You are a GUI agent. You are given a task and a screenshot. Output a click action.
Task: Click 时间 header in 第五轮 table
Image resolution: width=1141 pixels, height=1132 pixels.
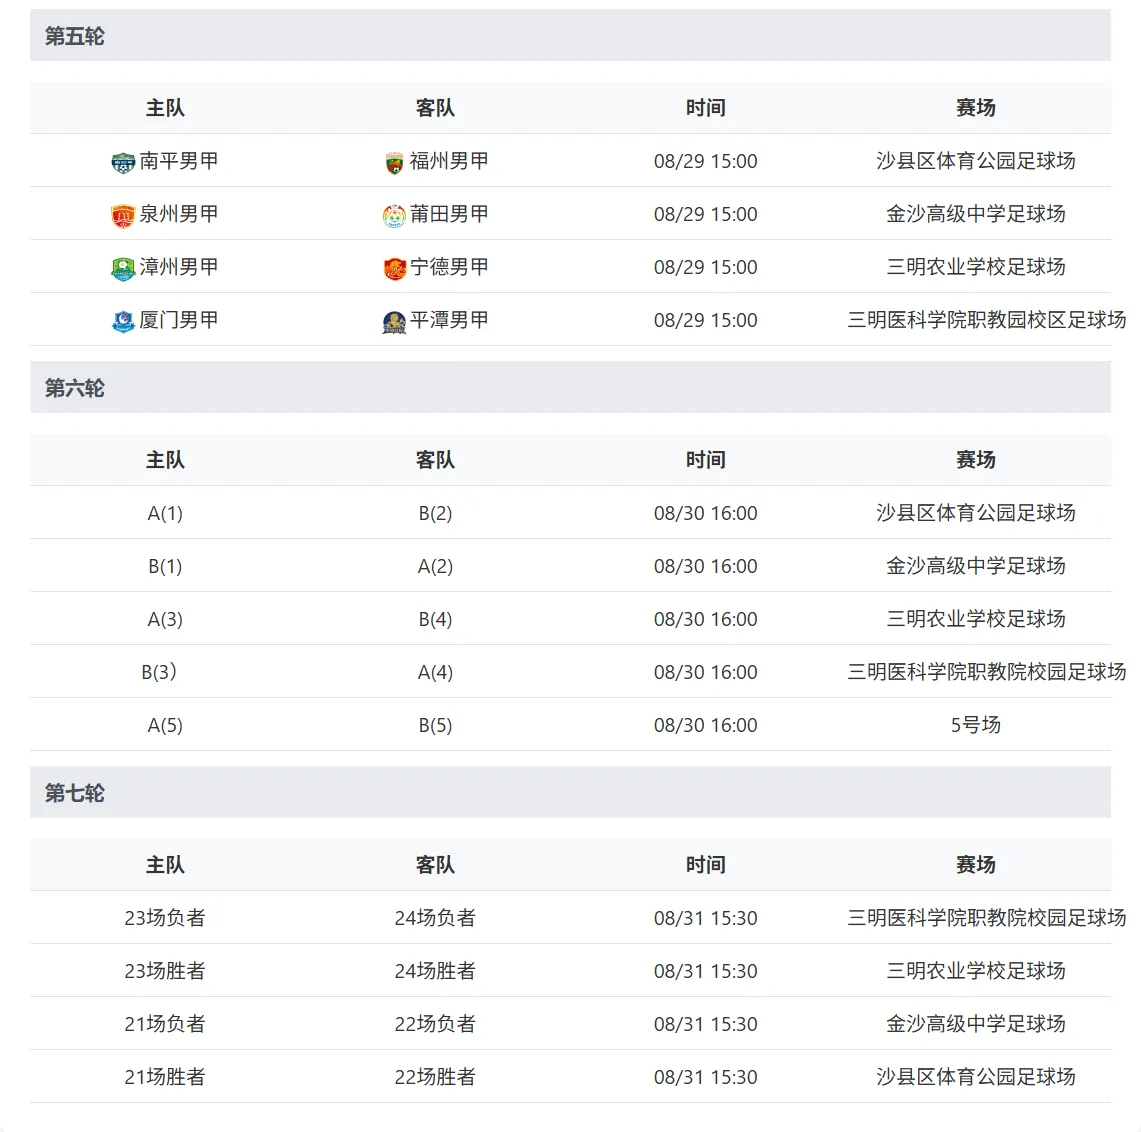tap(705, 108)
